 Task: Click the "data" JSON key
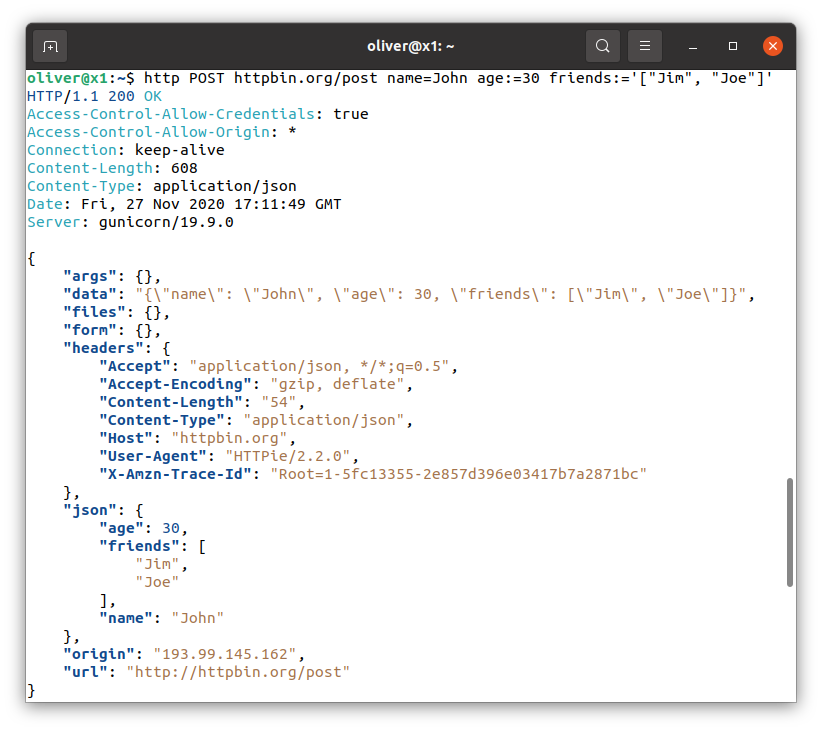pos(90,294)
